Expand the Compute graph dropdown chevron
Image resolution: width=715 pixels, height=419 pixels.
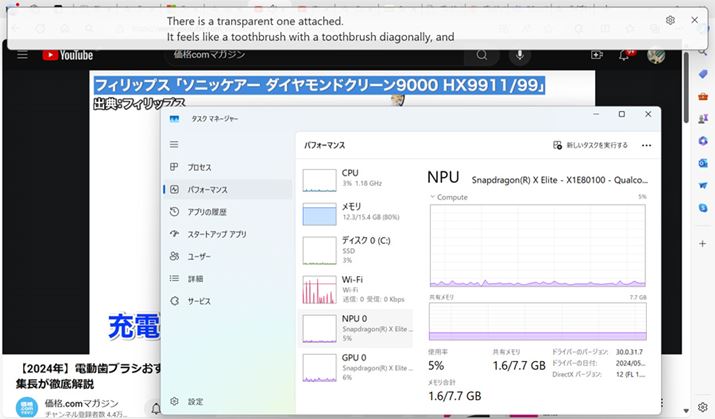pyautogui.click(x=433, y=197)
